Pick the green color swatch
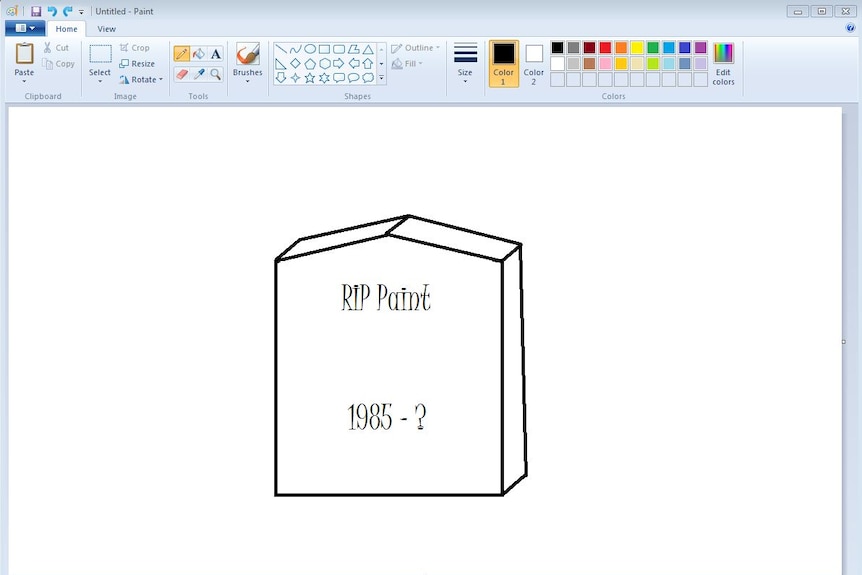Viewport: 862px width, 575px height. click(653, 48)
